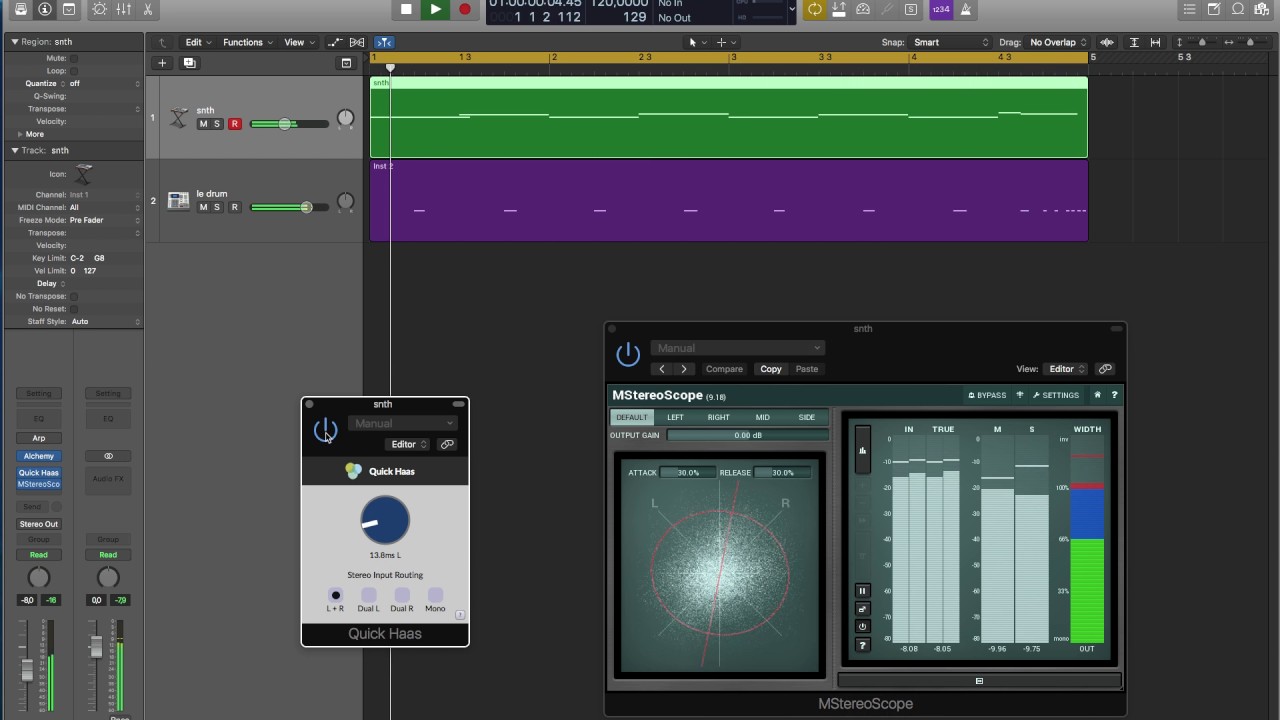Select Mono input routing
1280x720 pixels.
coord(435,595)
